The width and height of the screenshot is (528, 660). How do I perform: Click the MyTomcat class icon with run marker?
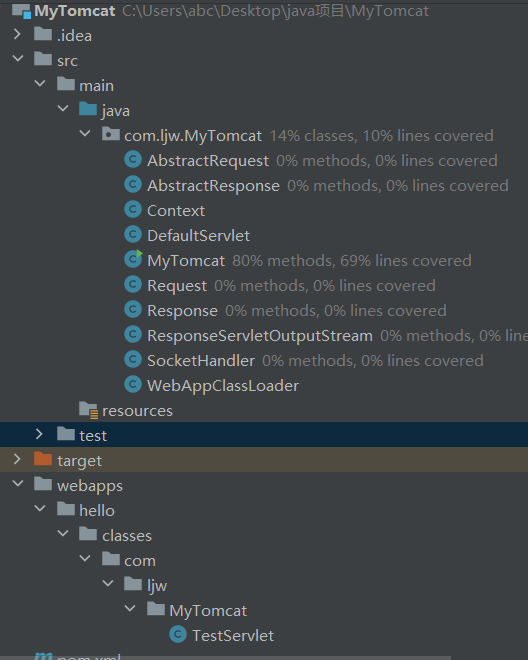pyautogui.click(x=133, y=259)
